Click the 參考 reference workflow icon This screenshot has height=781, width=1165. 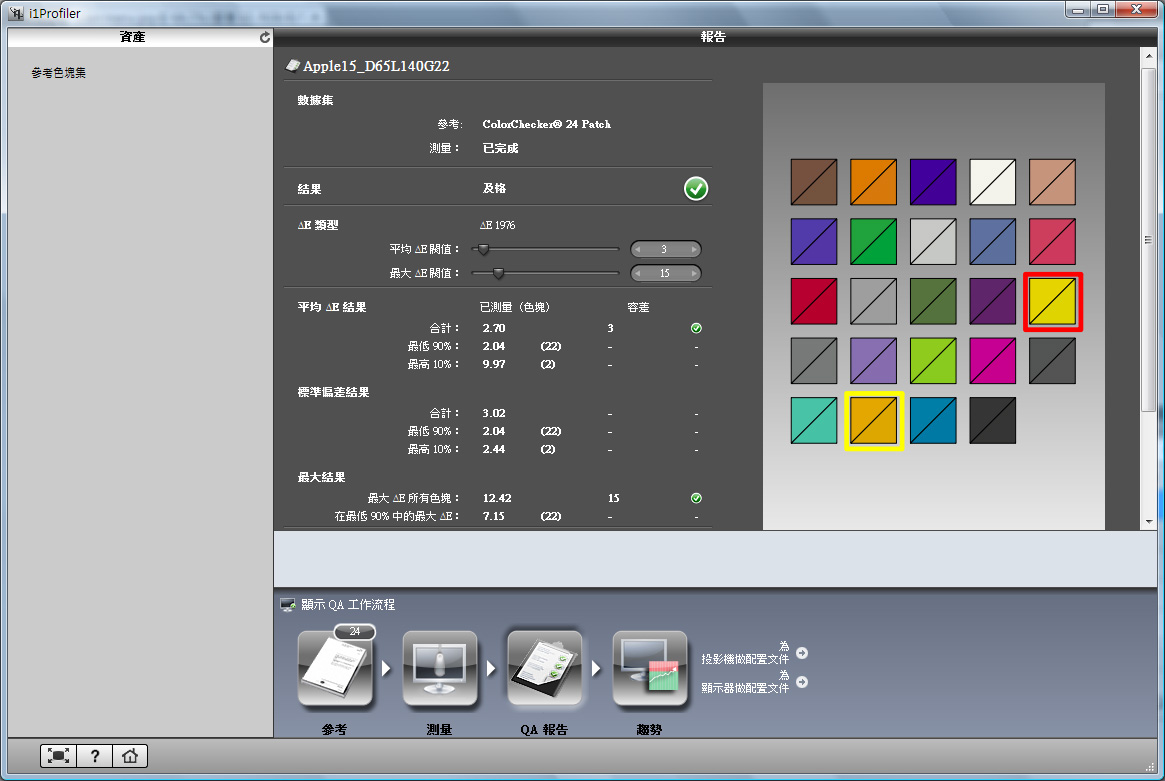pyautogui.click(x=335, y=669)
